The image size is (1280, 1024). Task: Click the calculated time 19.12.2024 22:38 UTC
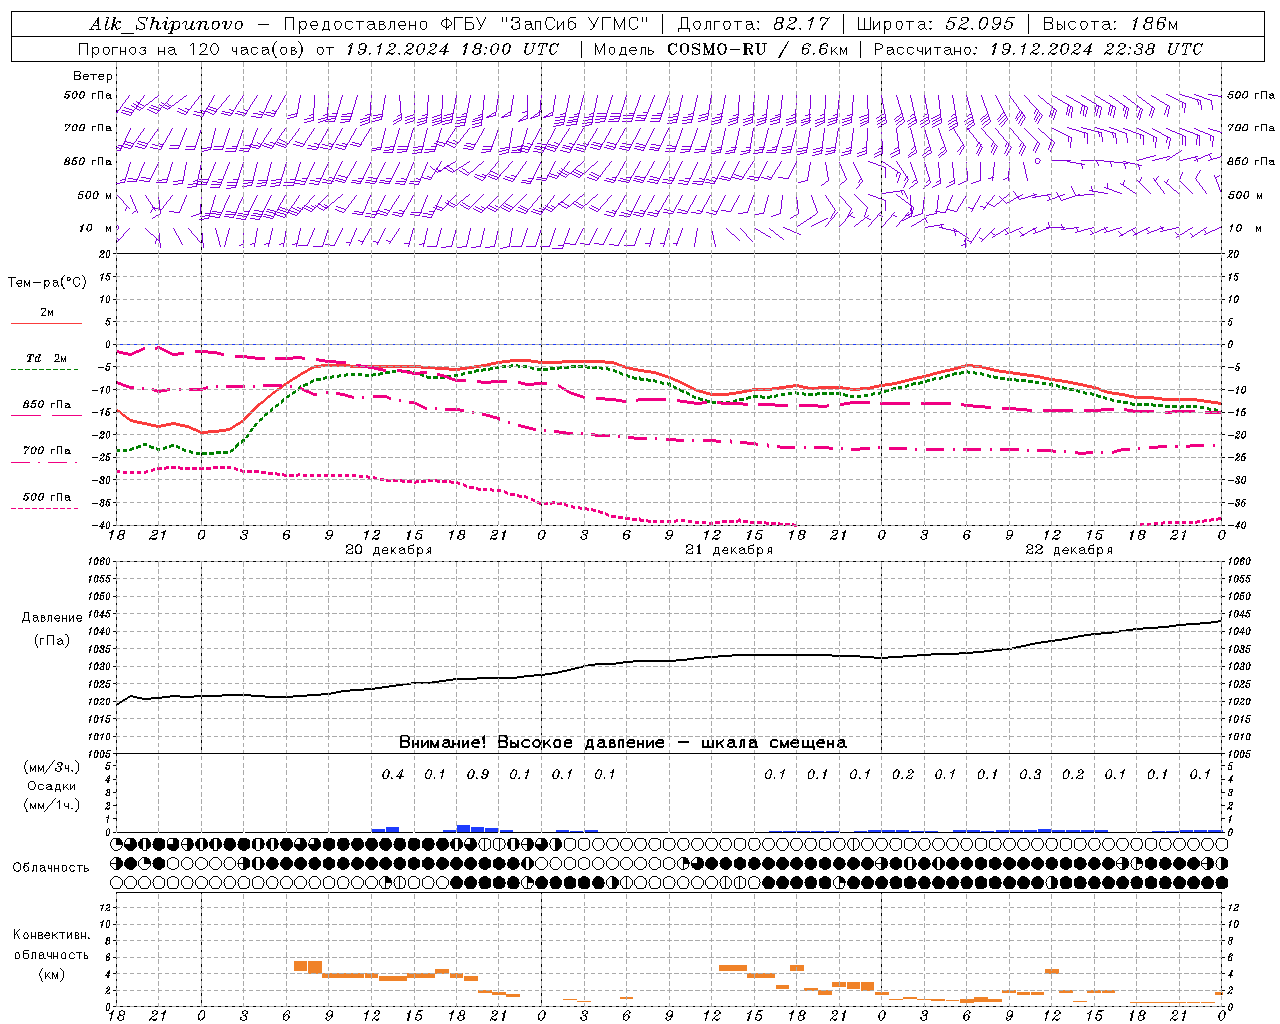tap(1095, 49)
